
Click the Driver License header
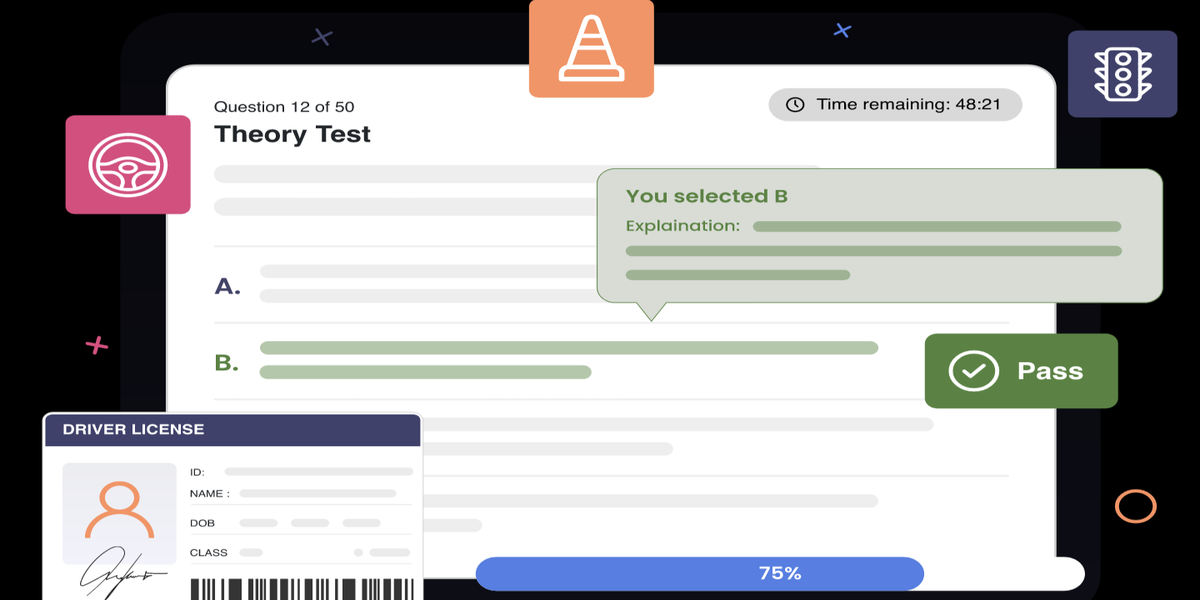[x=232, y=430]
